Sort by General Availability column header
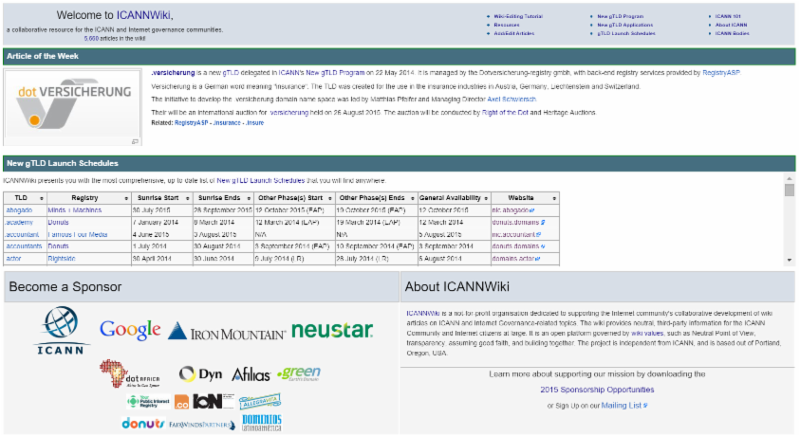The height and width of the screenshot is (436, 800). (x=452, y=198)
